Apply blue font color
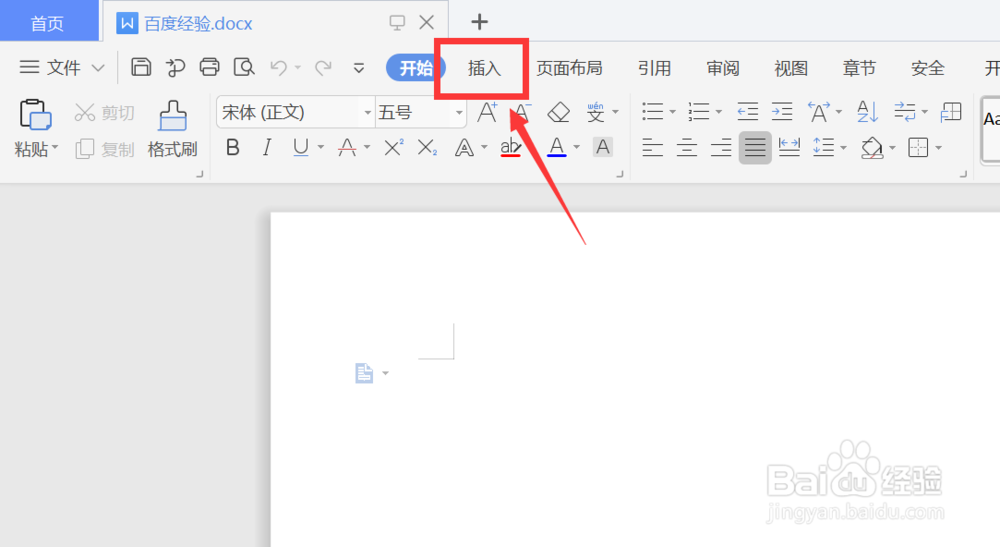The width and height of the screenshot is (1000, 547). pyautogui.click(x=557, y=148)
